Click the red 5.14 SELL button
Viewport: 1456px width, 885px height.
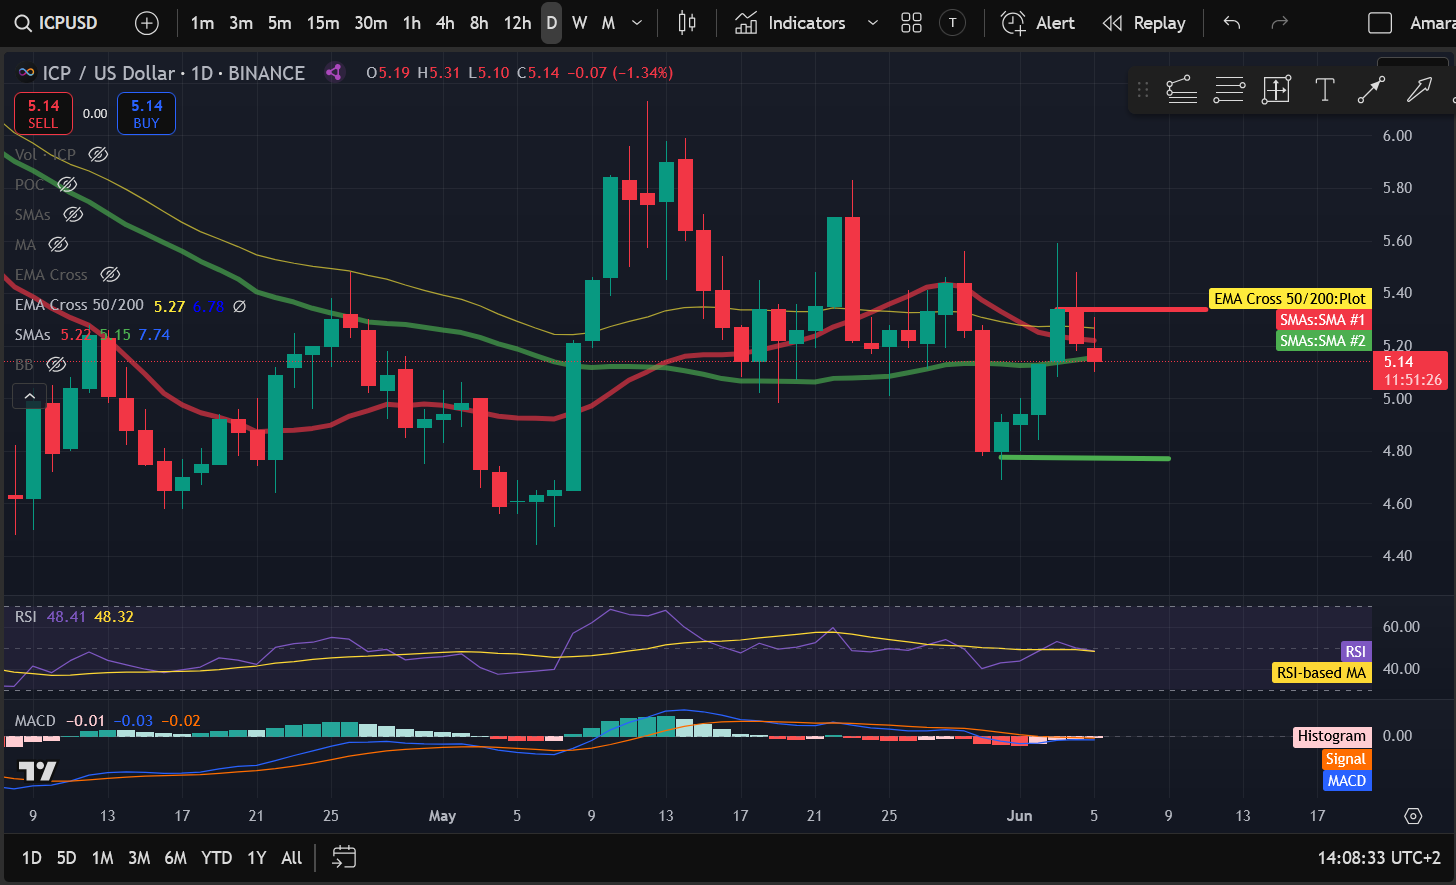[x=43, y=113]
